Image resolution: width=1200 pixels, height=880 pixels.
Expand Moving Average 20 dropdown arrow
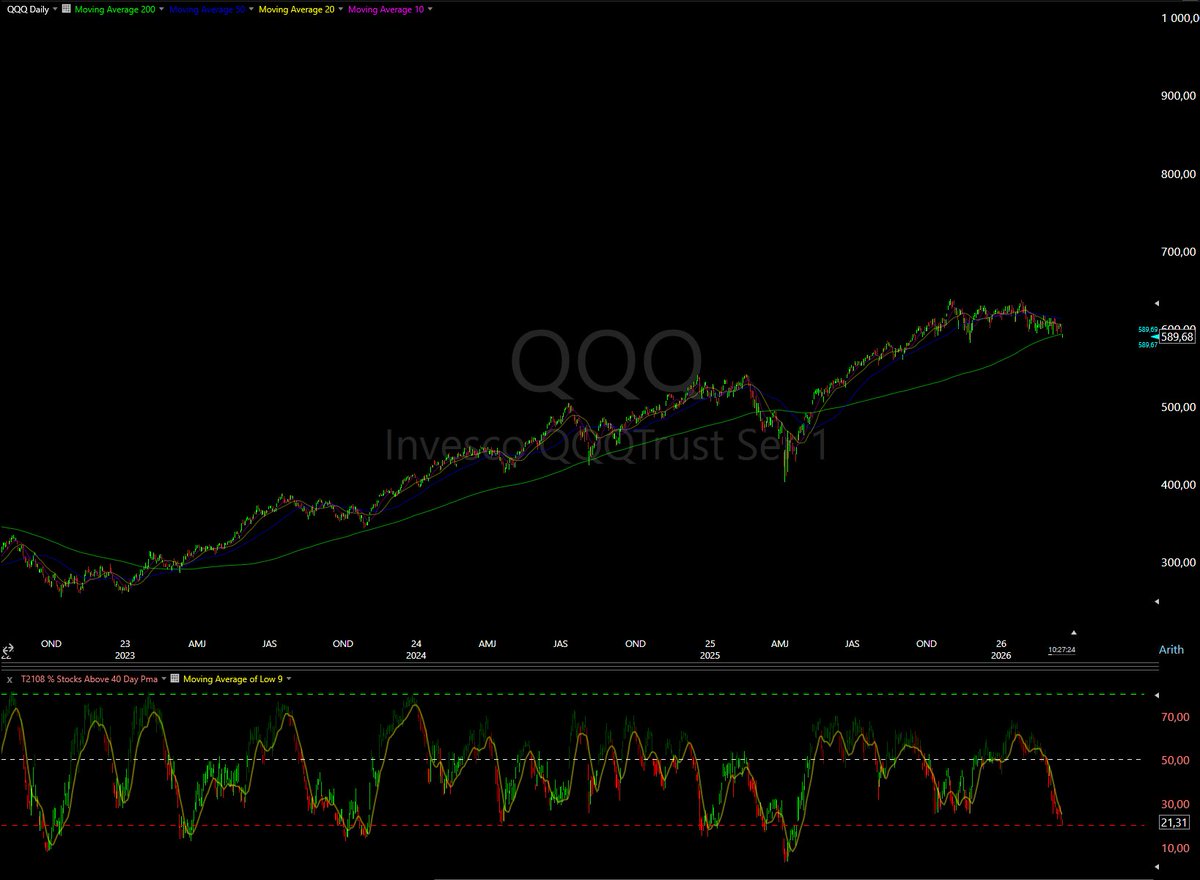(x=341, y=9)
